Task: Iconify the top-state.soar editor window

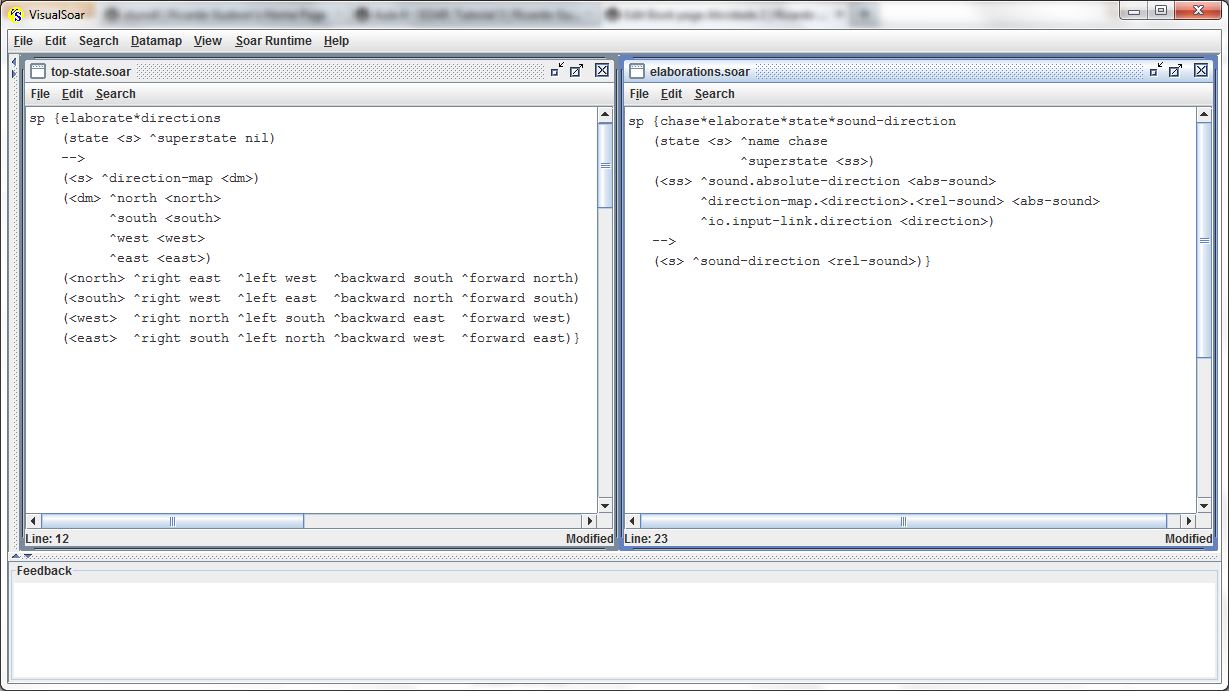Action: [x=557, y=70]
